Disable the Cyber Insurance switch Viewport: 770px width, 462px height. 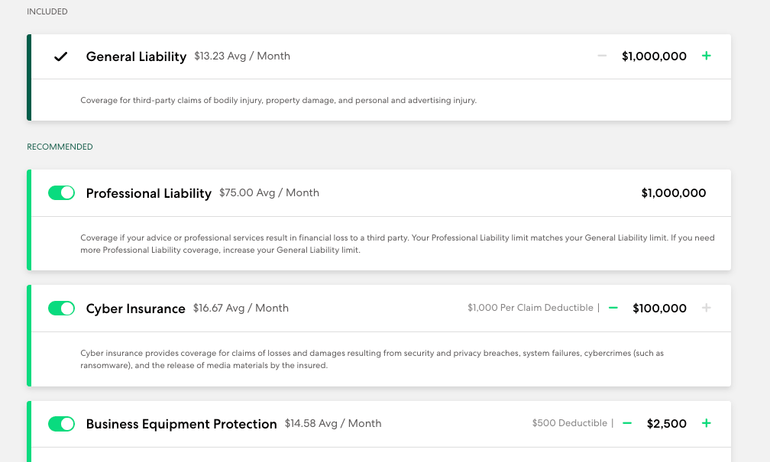61,308
